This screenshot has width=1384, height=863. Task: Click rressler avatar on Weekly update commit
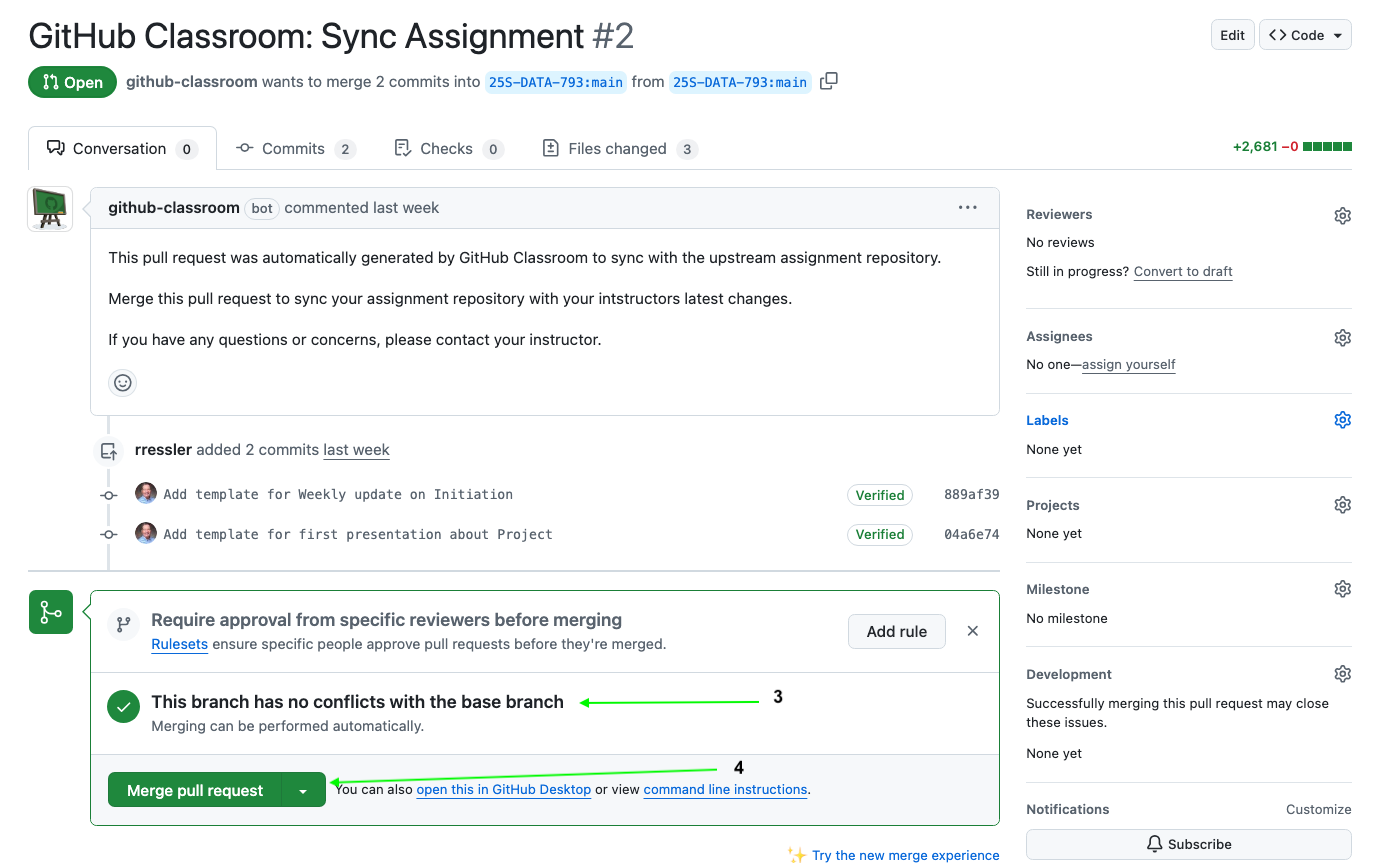pos(146,493)
